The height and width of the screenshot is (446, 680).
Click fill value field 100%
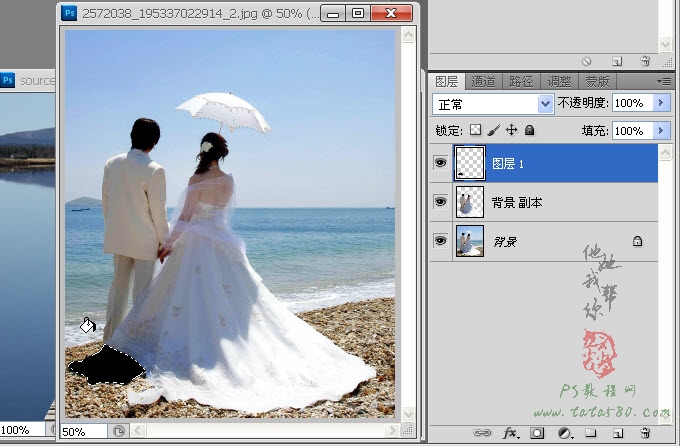[x=633, y=131]
